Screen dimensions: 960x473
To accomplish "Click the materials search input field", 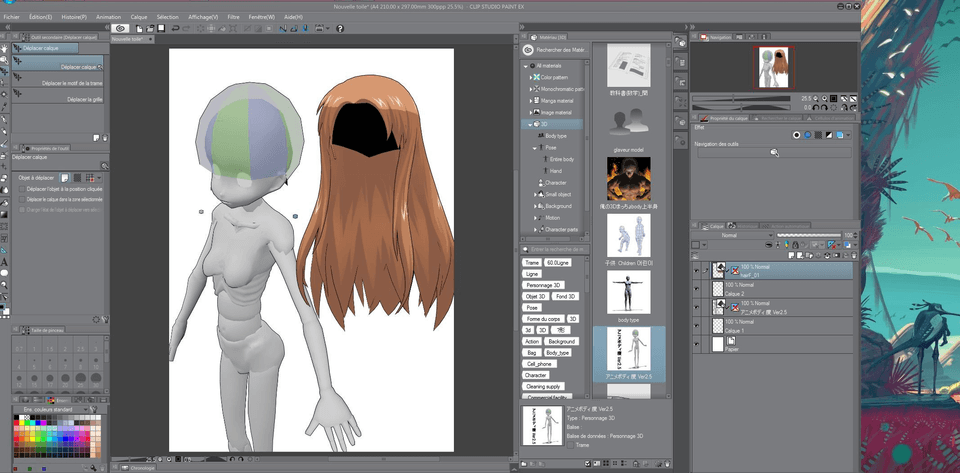I will [x=556, y=250].
